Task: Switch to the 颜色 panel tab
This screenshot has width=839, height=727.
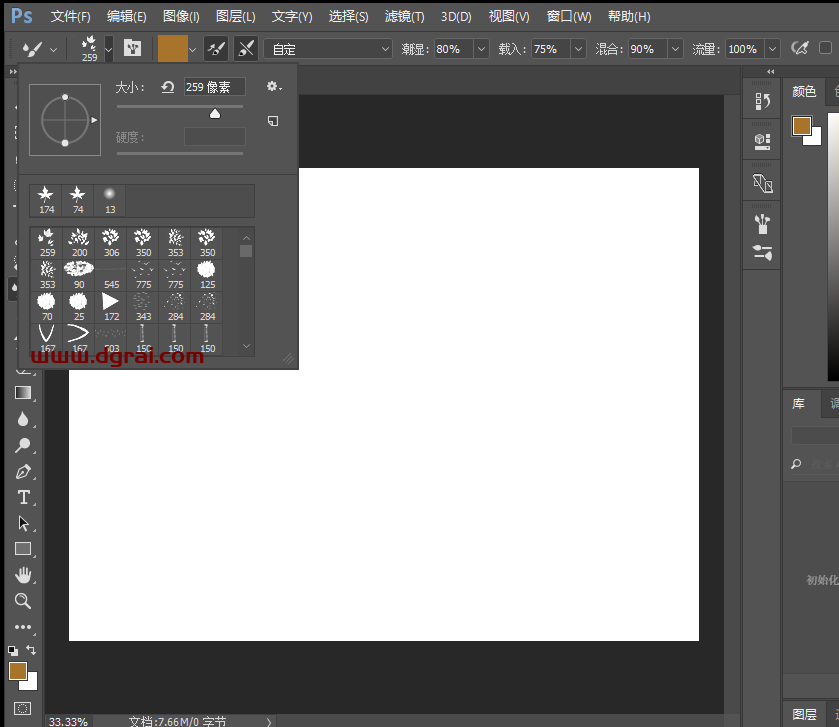Action: 804,92
